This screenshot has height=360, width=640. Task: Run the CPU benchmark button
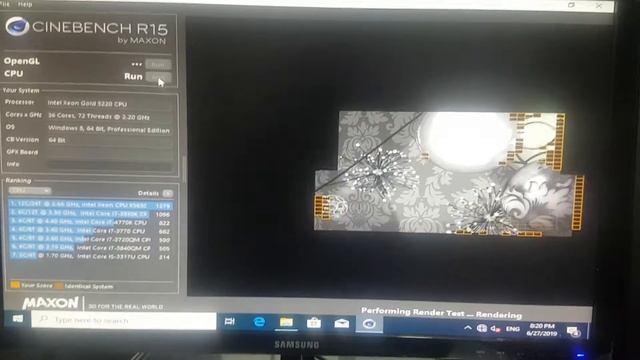click(158, 77)
